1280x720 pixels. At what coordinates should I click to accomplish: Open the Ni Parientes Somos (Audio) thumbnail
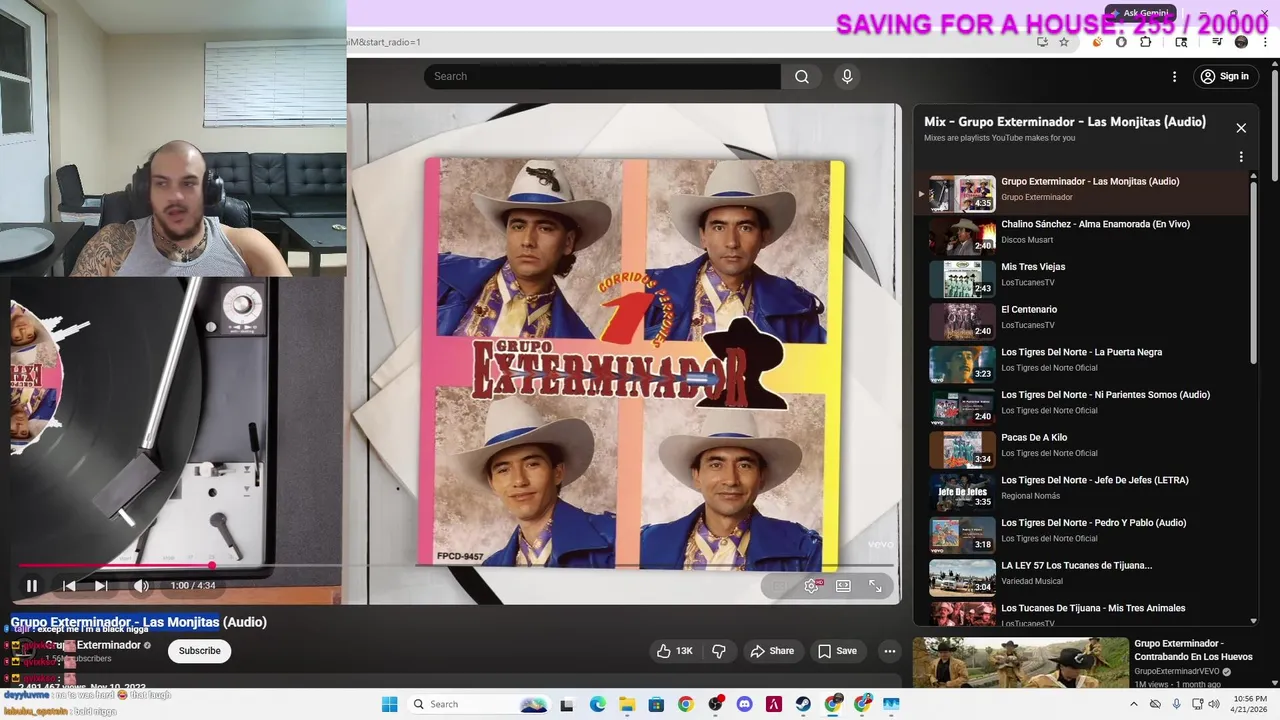962,407
